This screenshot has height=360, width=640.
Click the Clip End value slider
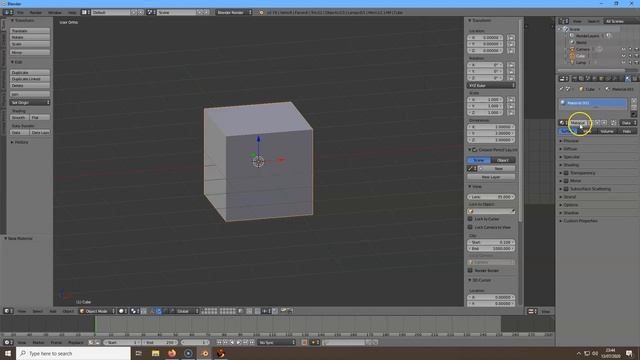click(x=491, y=249)
